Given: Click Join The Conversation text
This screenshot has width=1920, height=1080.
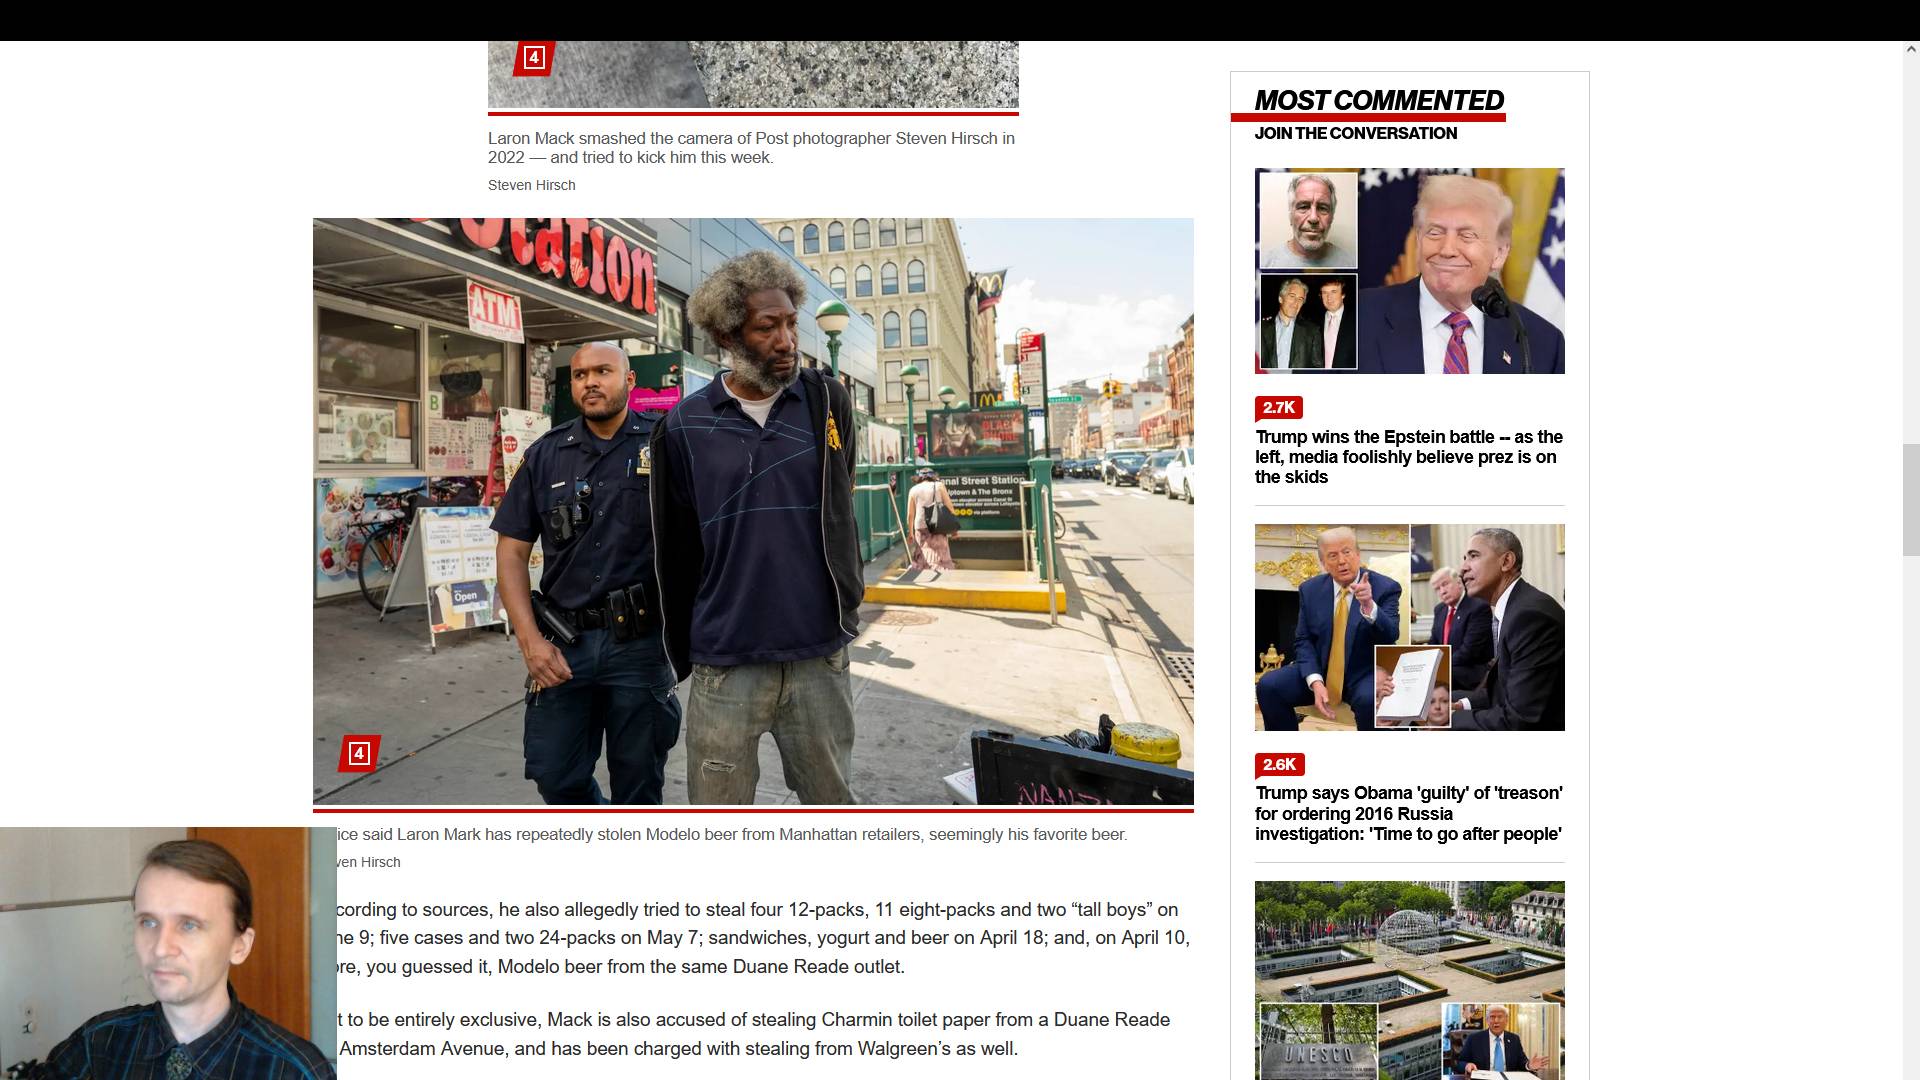Looking at the screenshot, I should (1355, 133).
